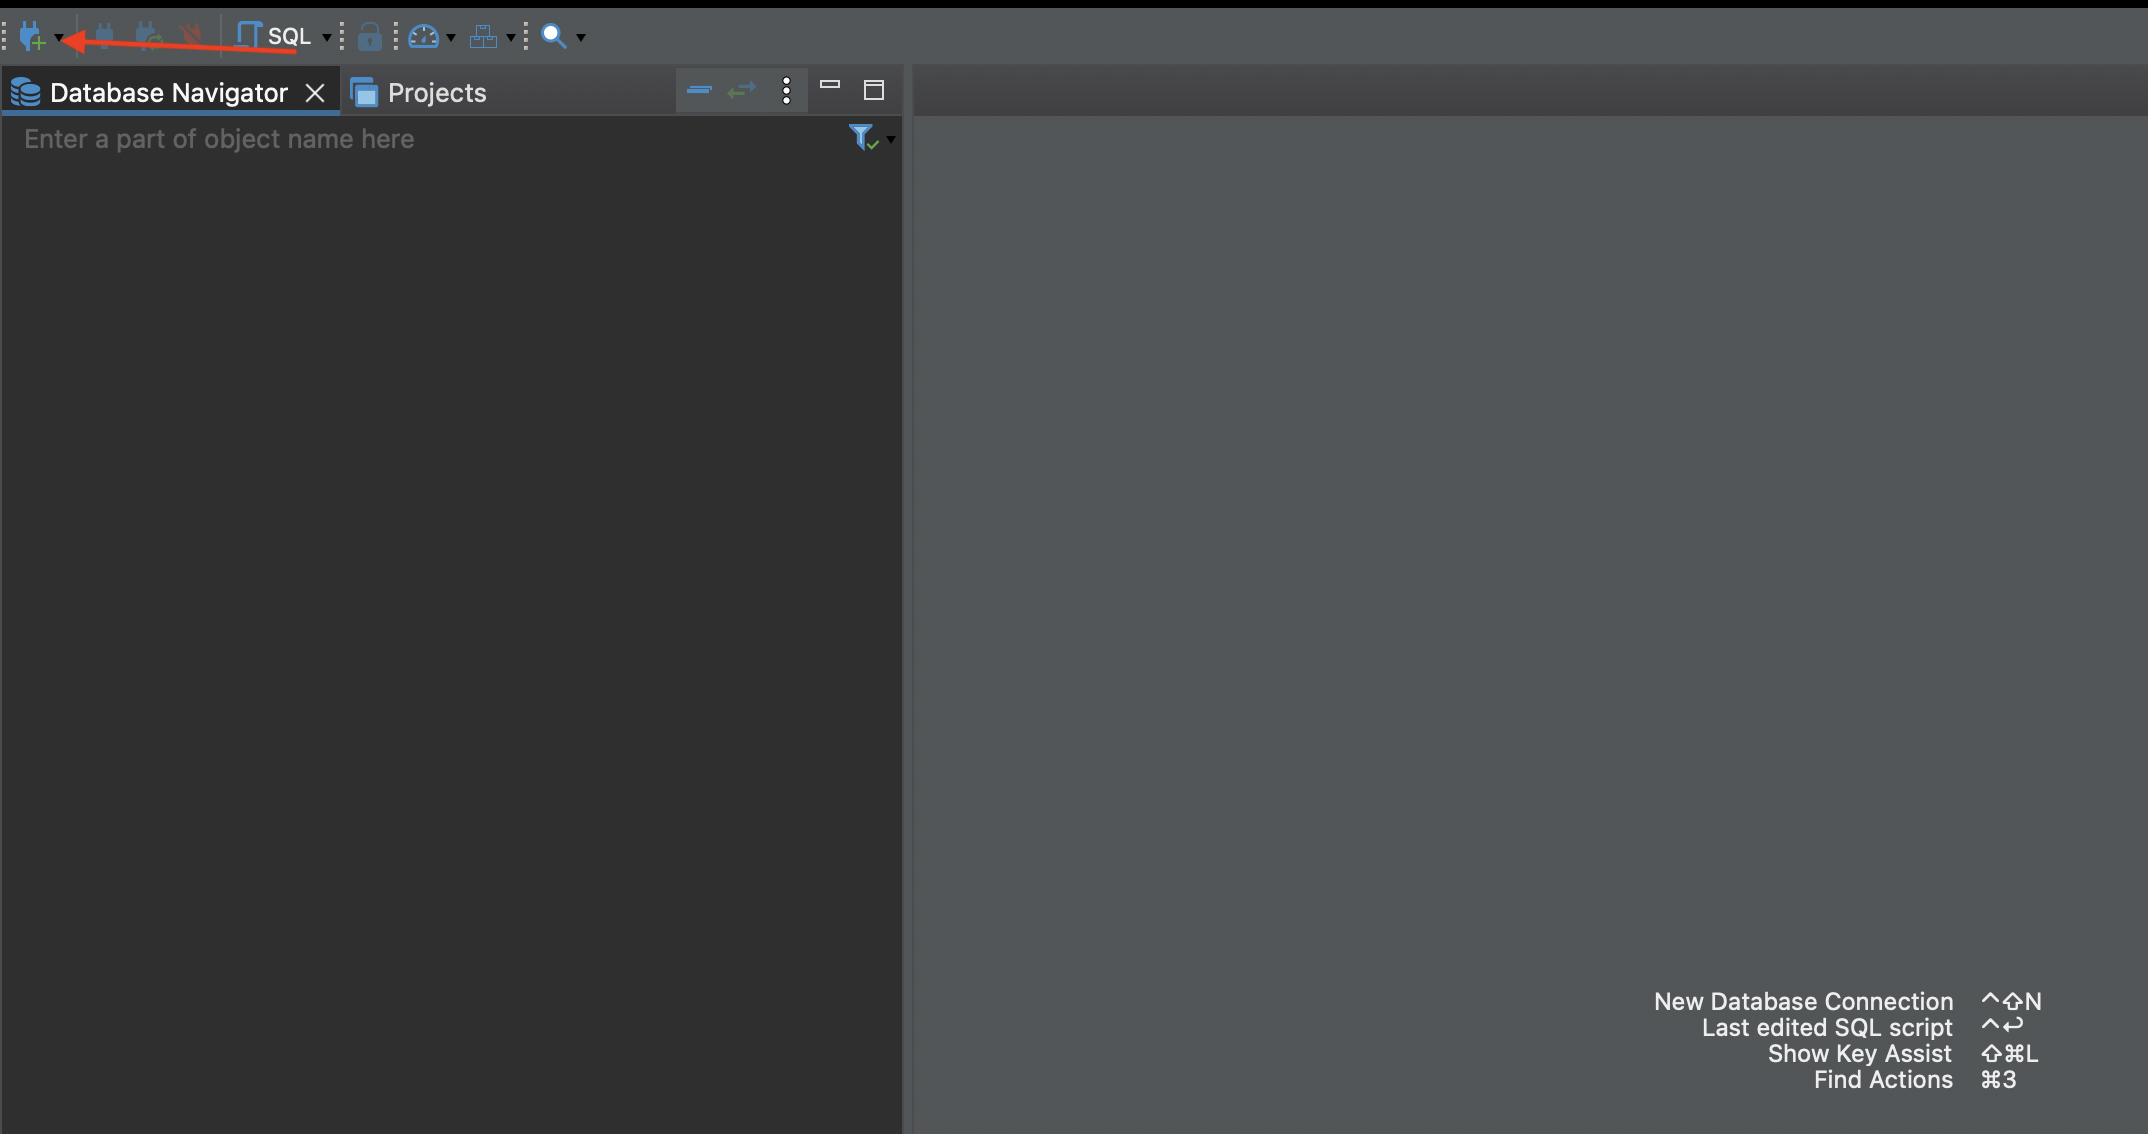This screenshot has width=2148, height=1134.
Task: Open Last edited SQL script
Action: [1825, 1027]
